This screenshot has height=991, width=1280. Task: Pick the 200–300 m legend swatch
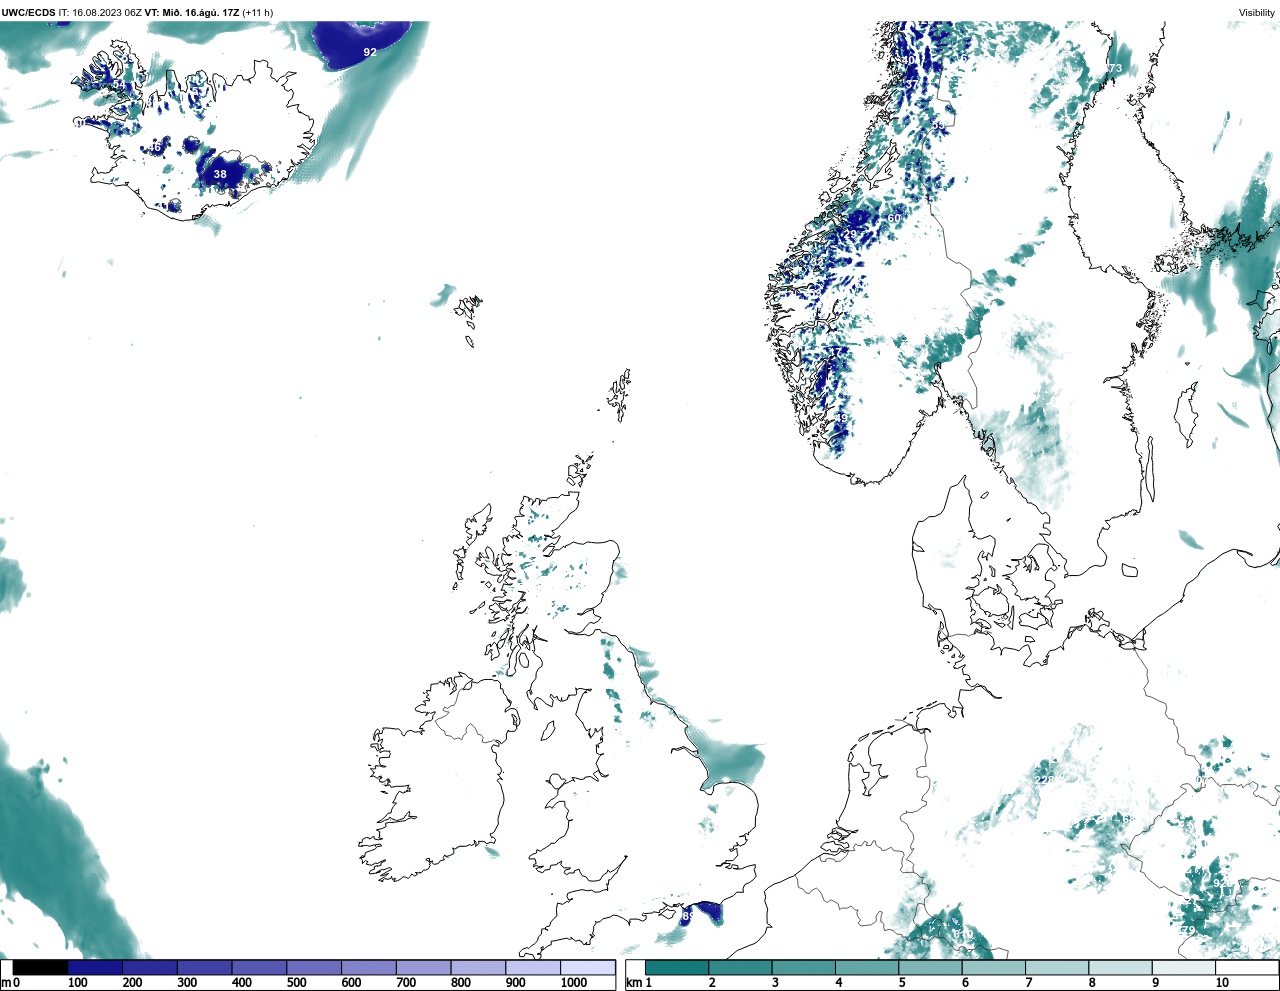(x=150, y=968)
